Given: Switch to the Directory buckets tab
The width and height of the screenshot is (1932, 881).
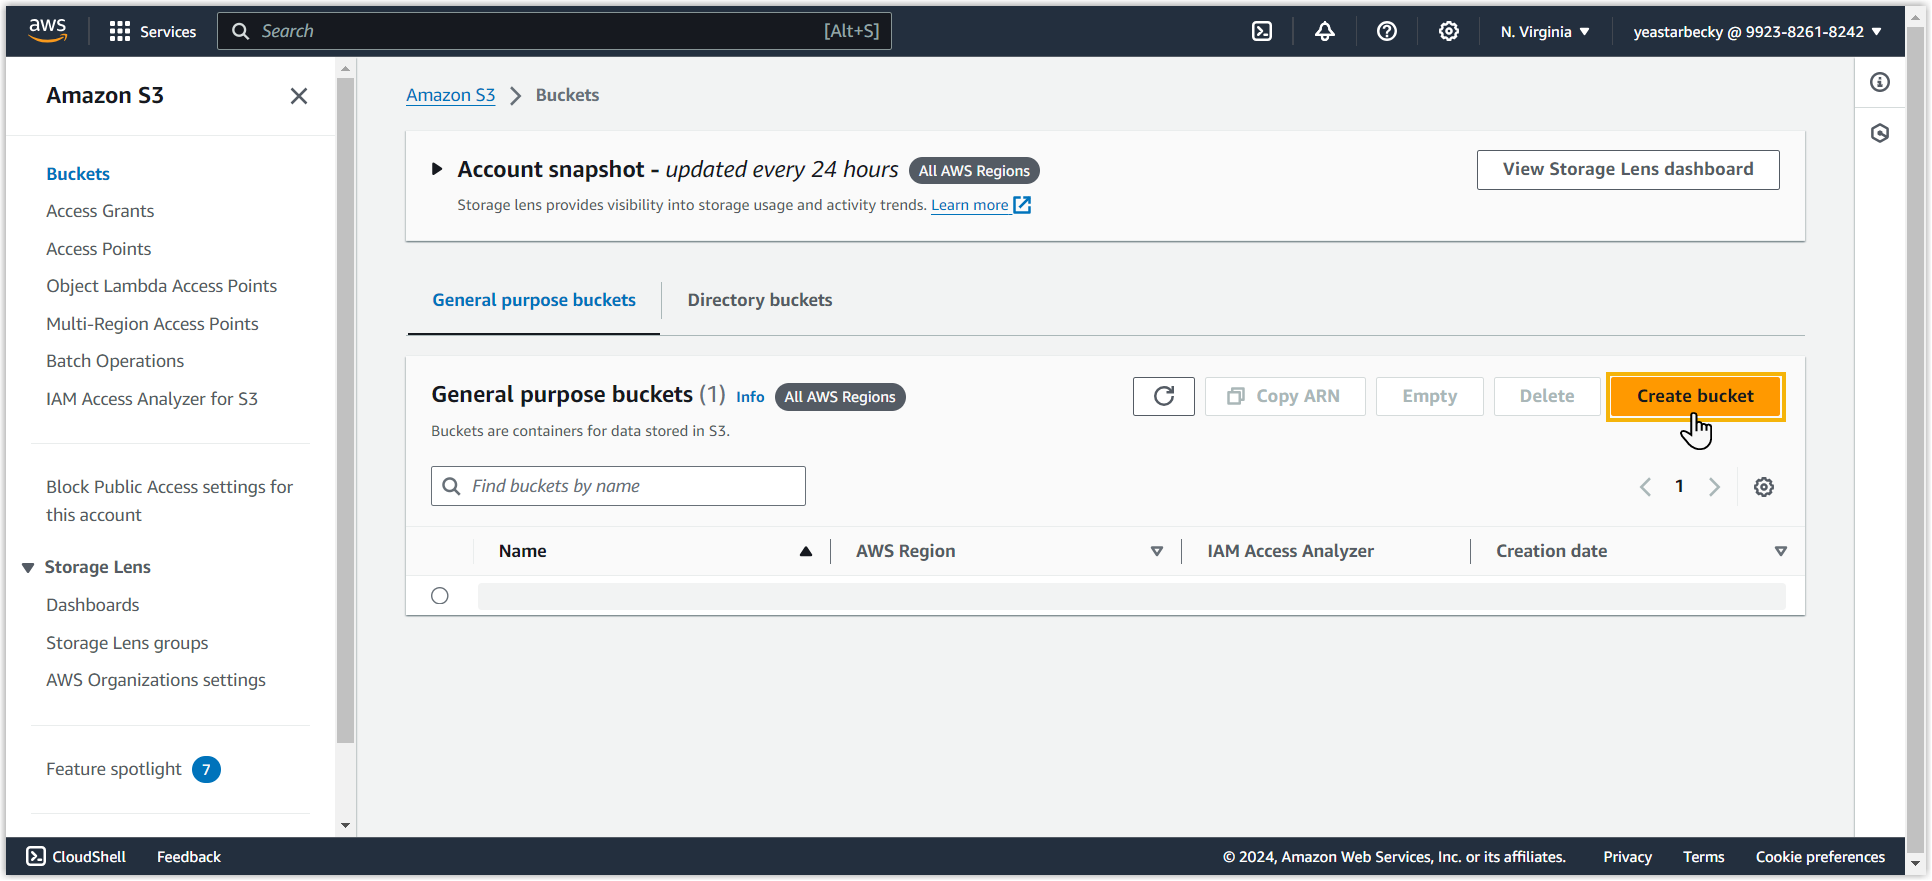Looking at the screenshot, I should (759, 300).
